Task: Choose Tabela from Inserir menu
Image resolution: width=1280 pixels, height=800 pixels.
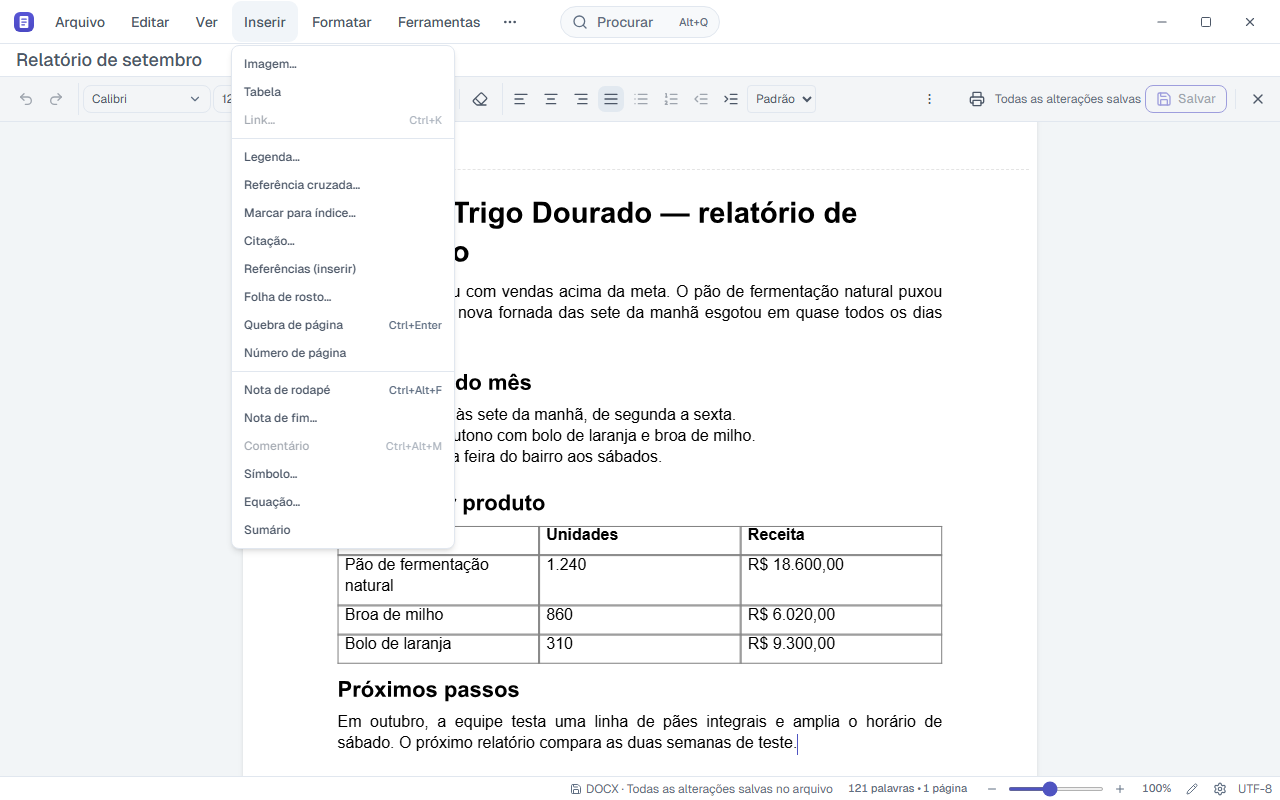Action: 343,92
